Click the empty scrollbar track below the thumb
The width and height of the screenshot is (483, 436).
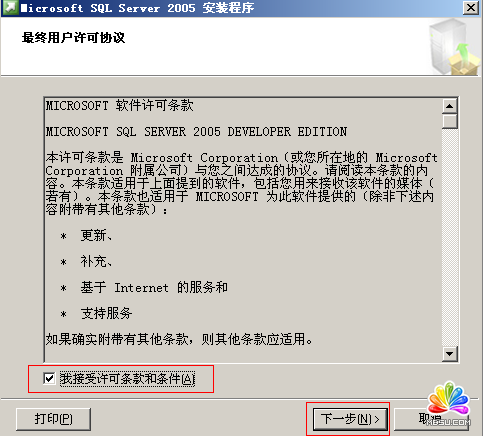point(449,237)
